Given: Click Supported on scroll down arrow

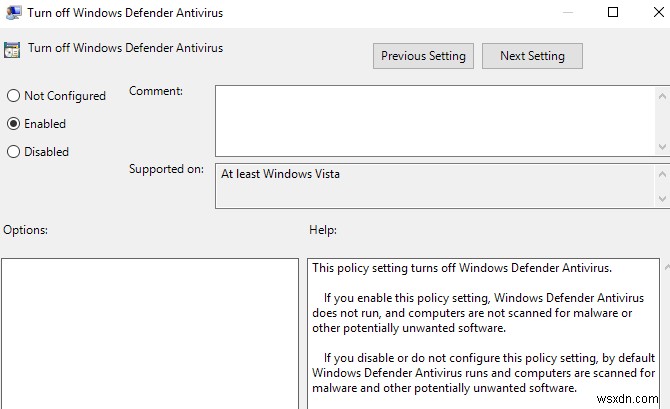Looking at the screenshot, I should click(x=664, y=200).
